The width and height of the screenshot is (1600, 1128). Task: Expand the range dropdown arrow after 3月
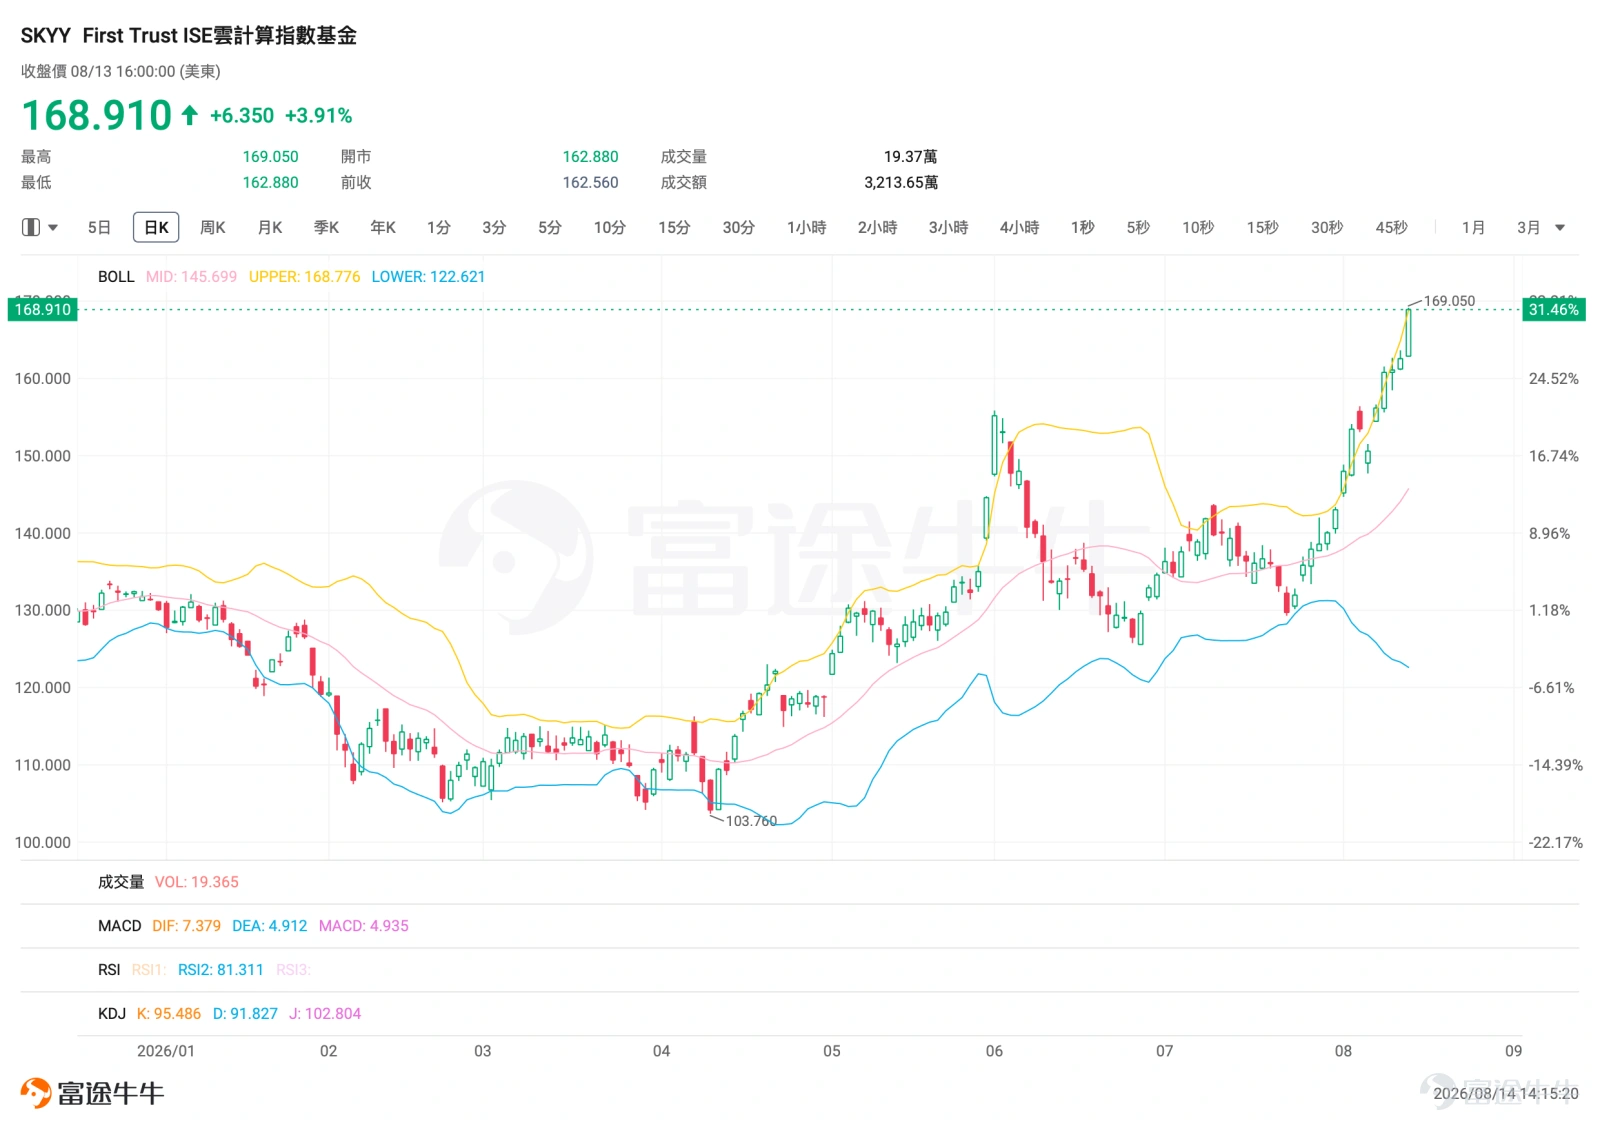point(1560,228)
